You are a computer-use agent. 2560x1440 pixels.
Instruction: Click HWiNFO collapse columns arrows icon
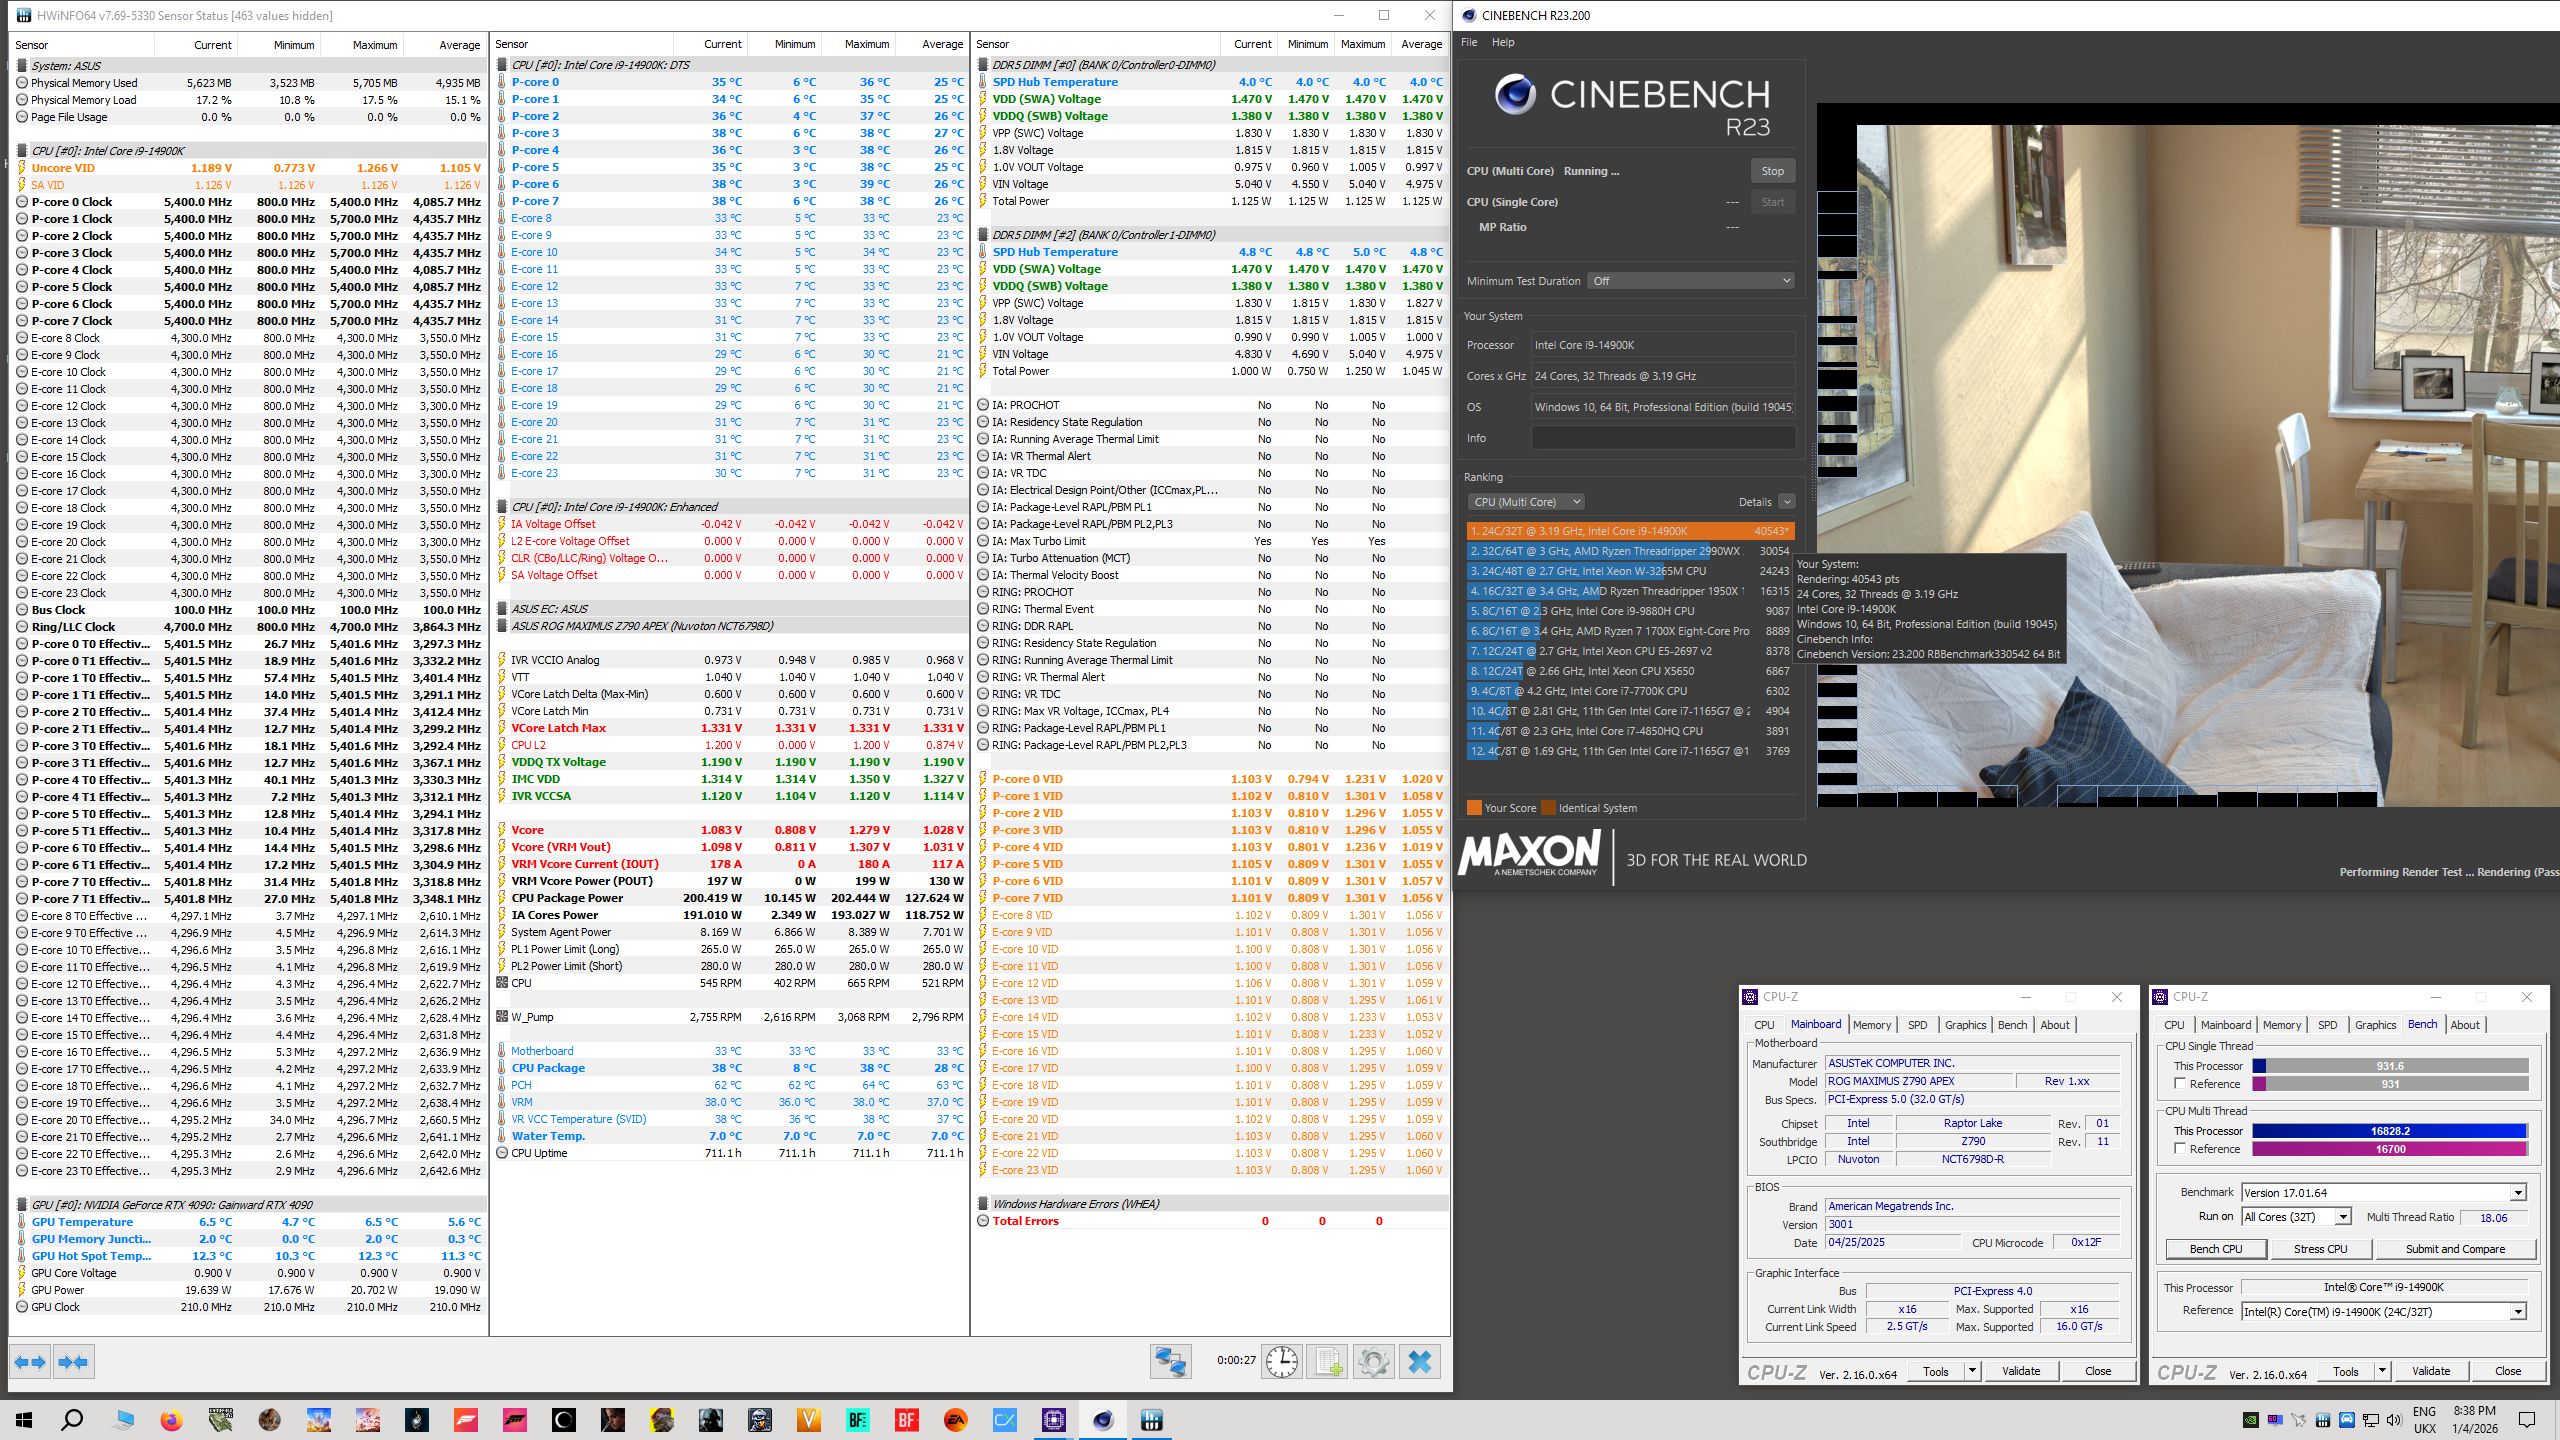point(73,1362)
